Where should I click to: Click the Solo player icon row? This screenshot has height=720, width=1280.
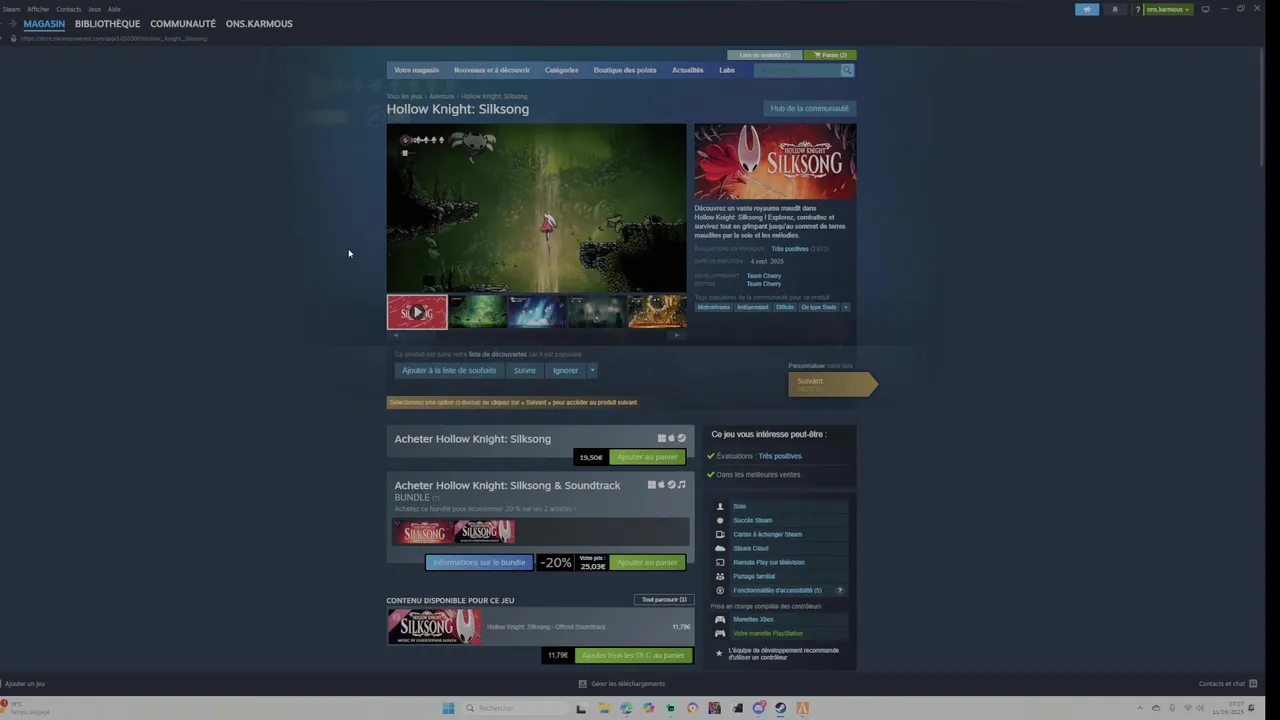point(780,506)
